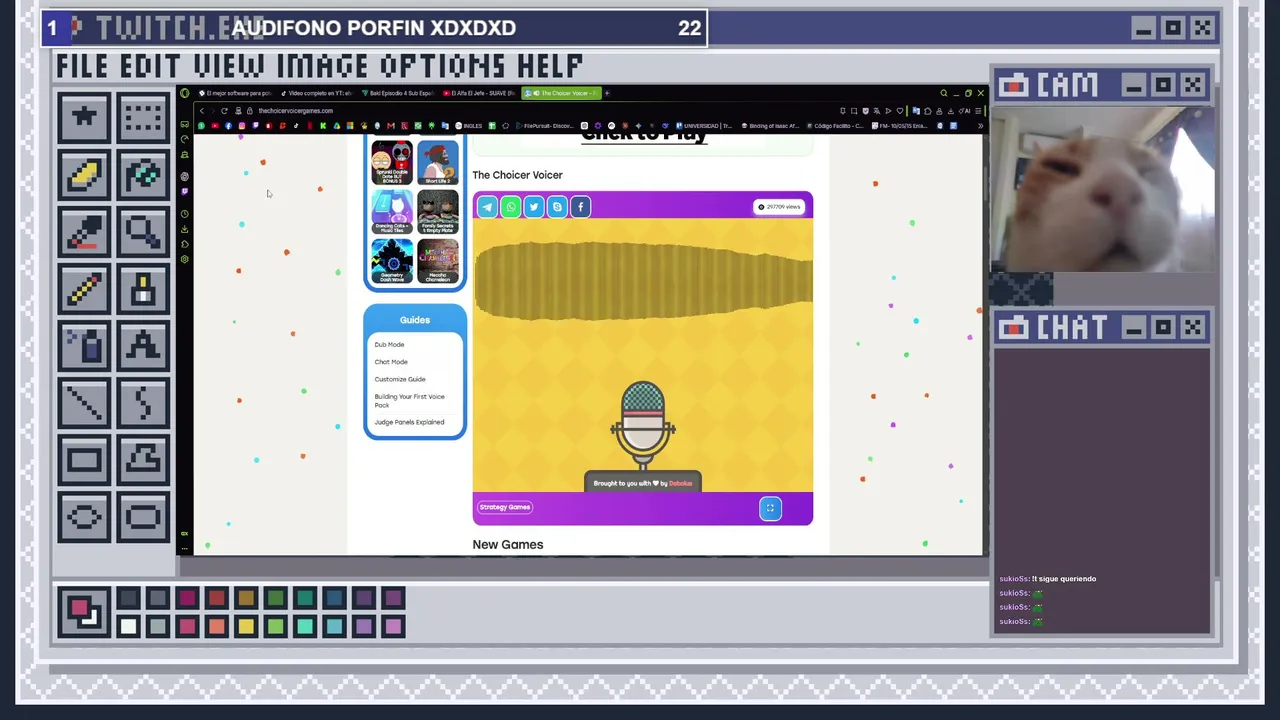Open the File menu
The width and height of the screenshot is (1280, 720).
click(x=84, y=66)
